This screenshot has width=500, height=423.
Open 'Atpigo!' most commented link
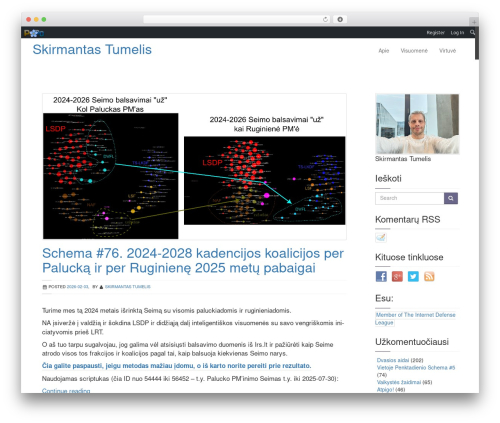[385, 389]
